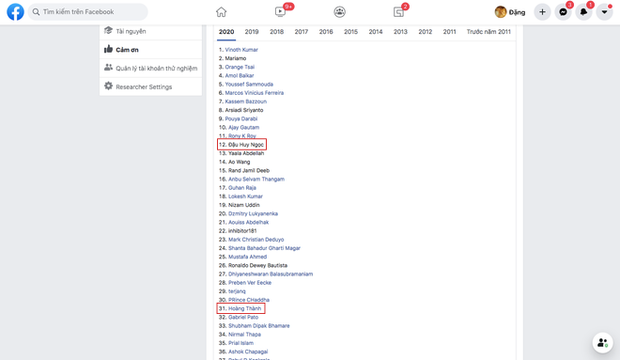Open Gabriel Pato link

(x=243, y=317)
